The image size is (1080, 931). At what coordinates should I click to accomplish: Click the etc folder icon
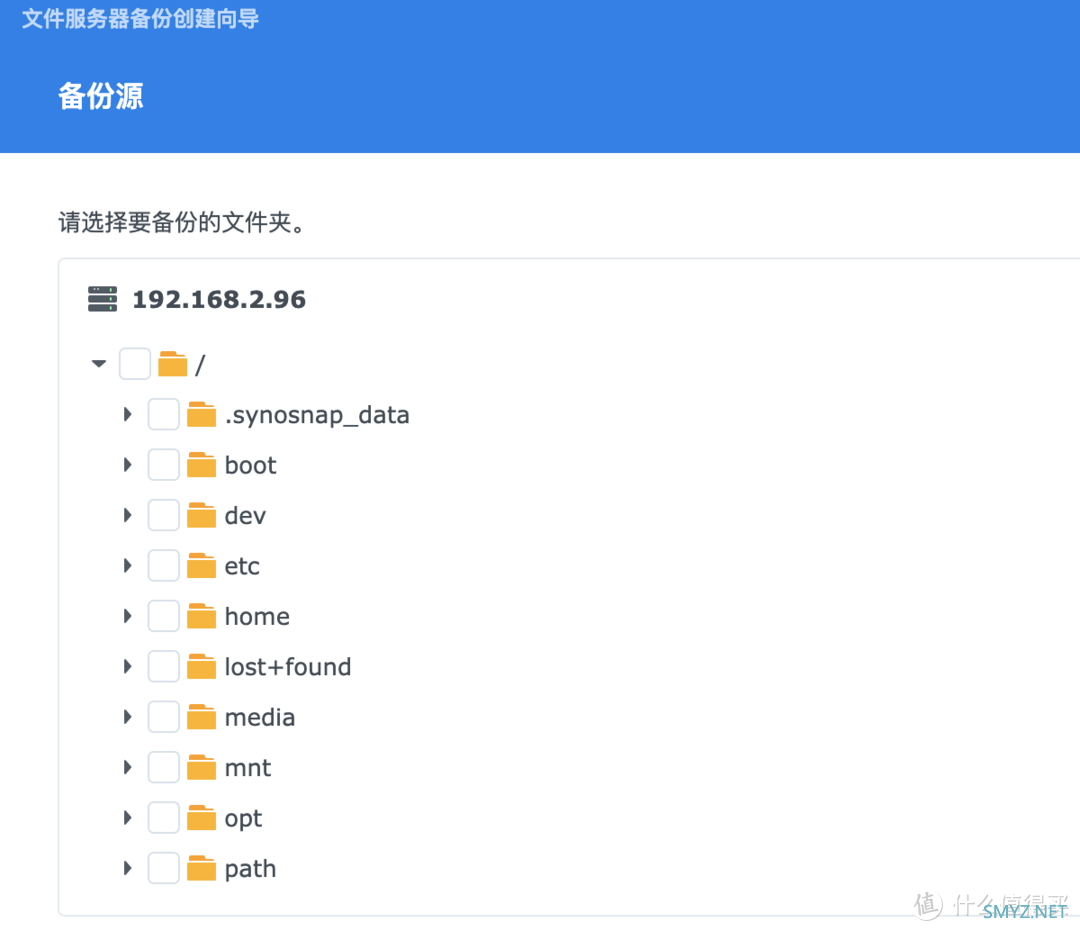click(x=201, y=565)
